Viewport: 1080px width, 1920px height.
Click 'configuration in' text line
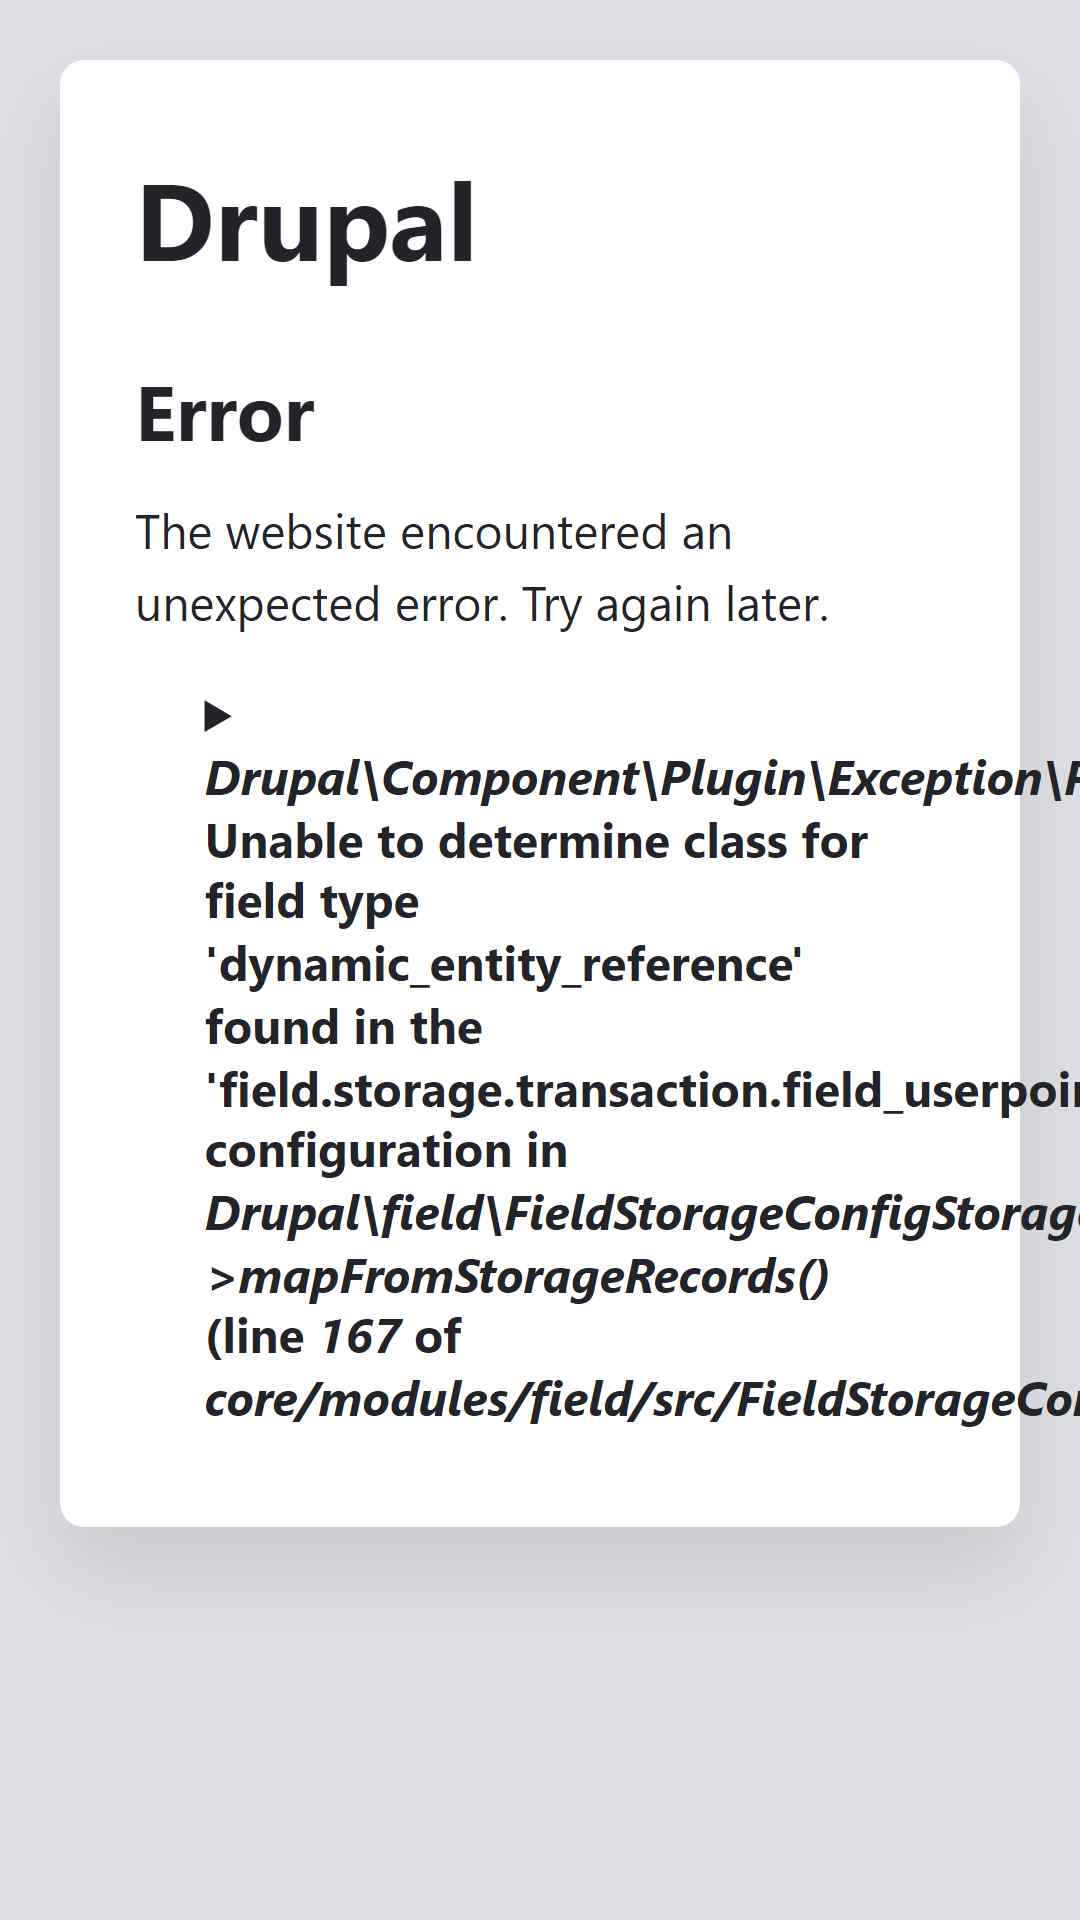pos(386,1152)
